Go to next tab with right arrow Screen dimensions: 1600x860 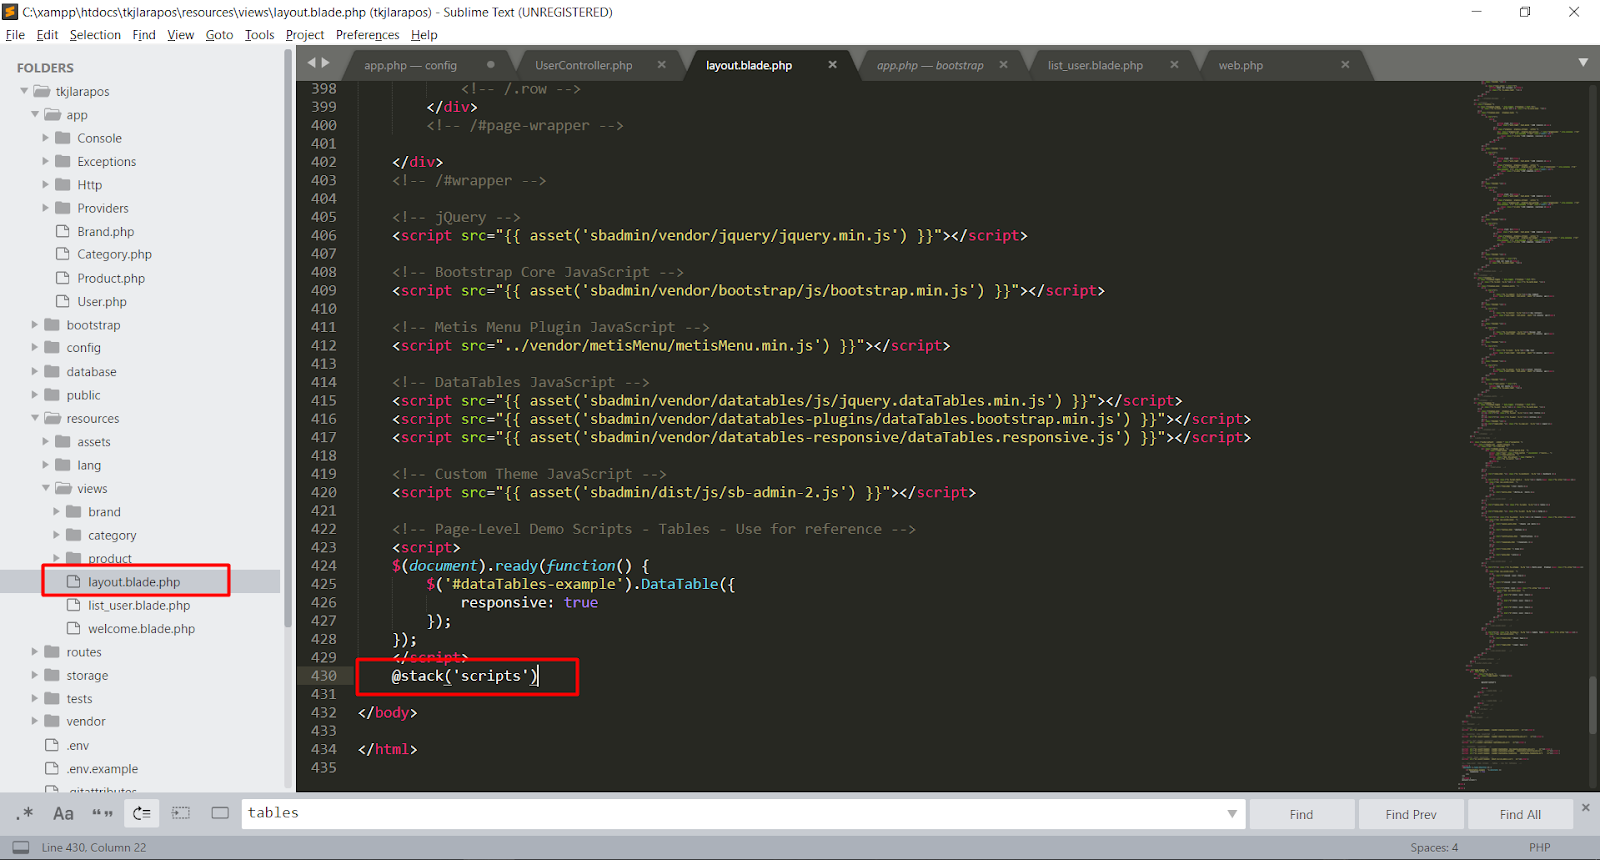[326, 62]
